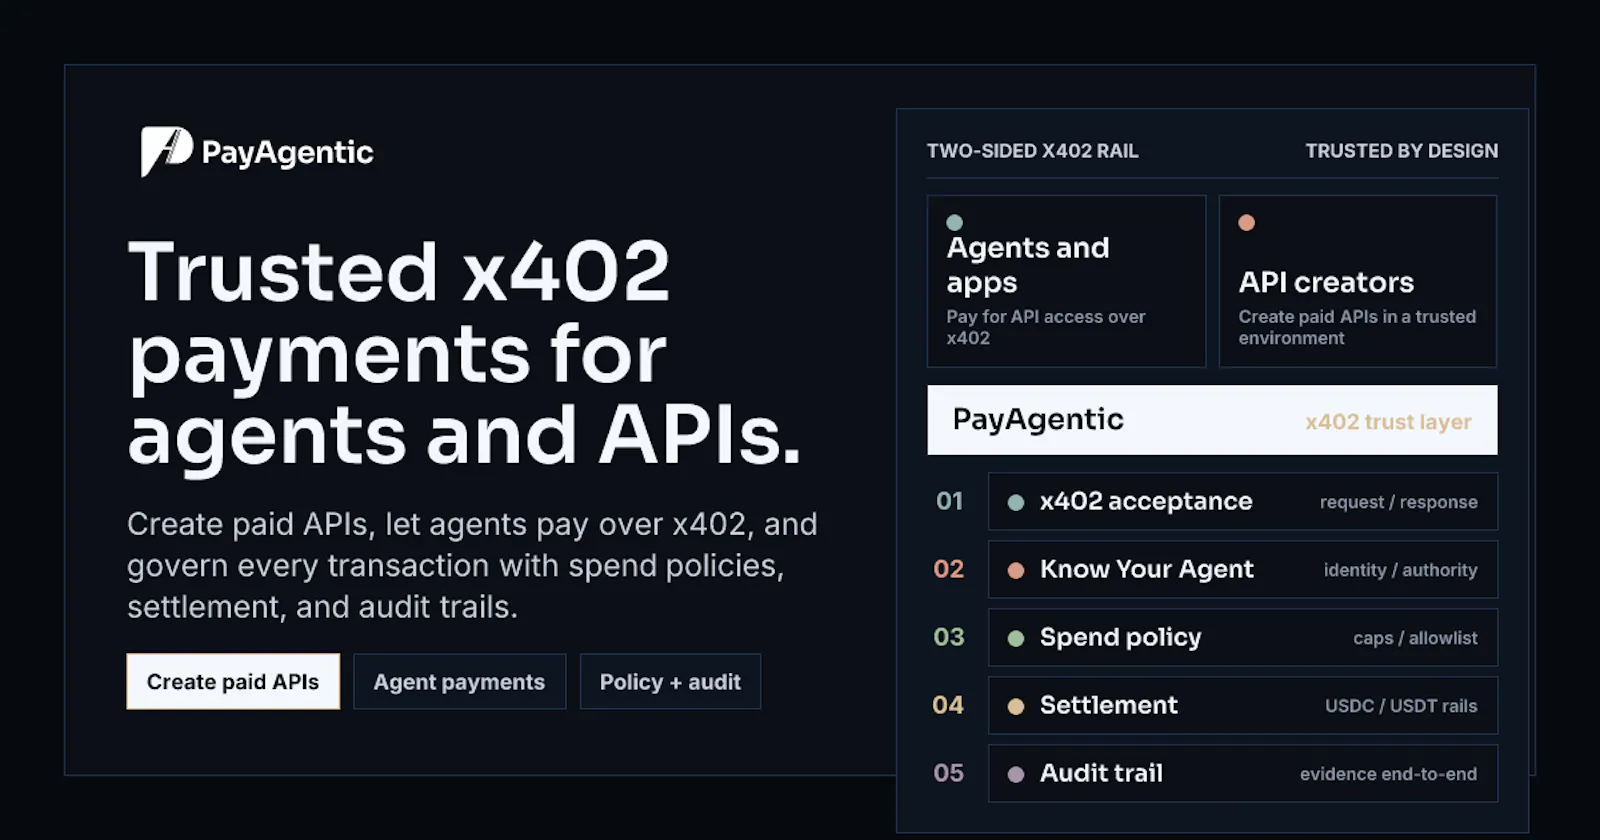The width and height of the screenshot is (1600, 840).
Task: Click the 'Spend policy' label
Action: pyautogui.click(x=1121, y=638)
